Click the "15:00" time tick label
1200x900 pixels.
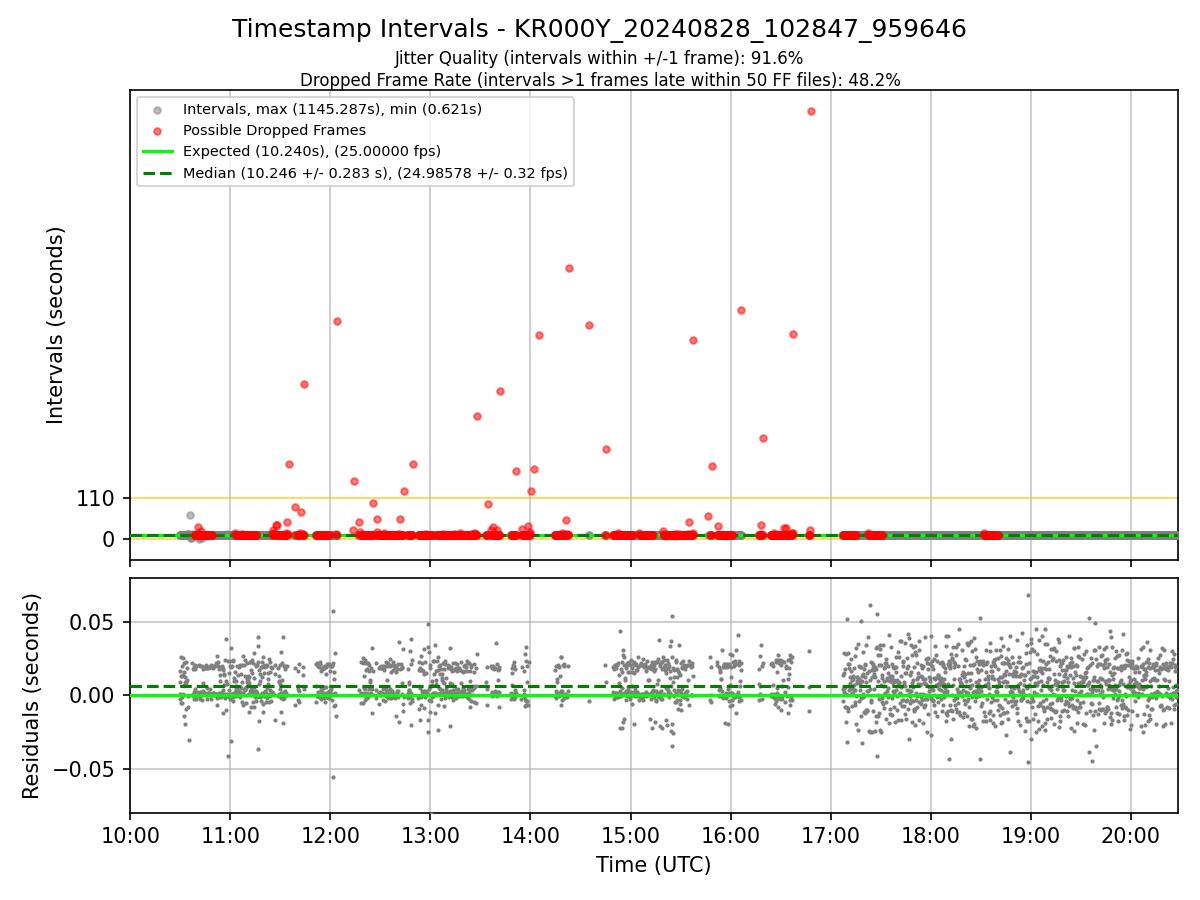point(630,835)
